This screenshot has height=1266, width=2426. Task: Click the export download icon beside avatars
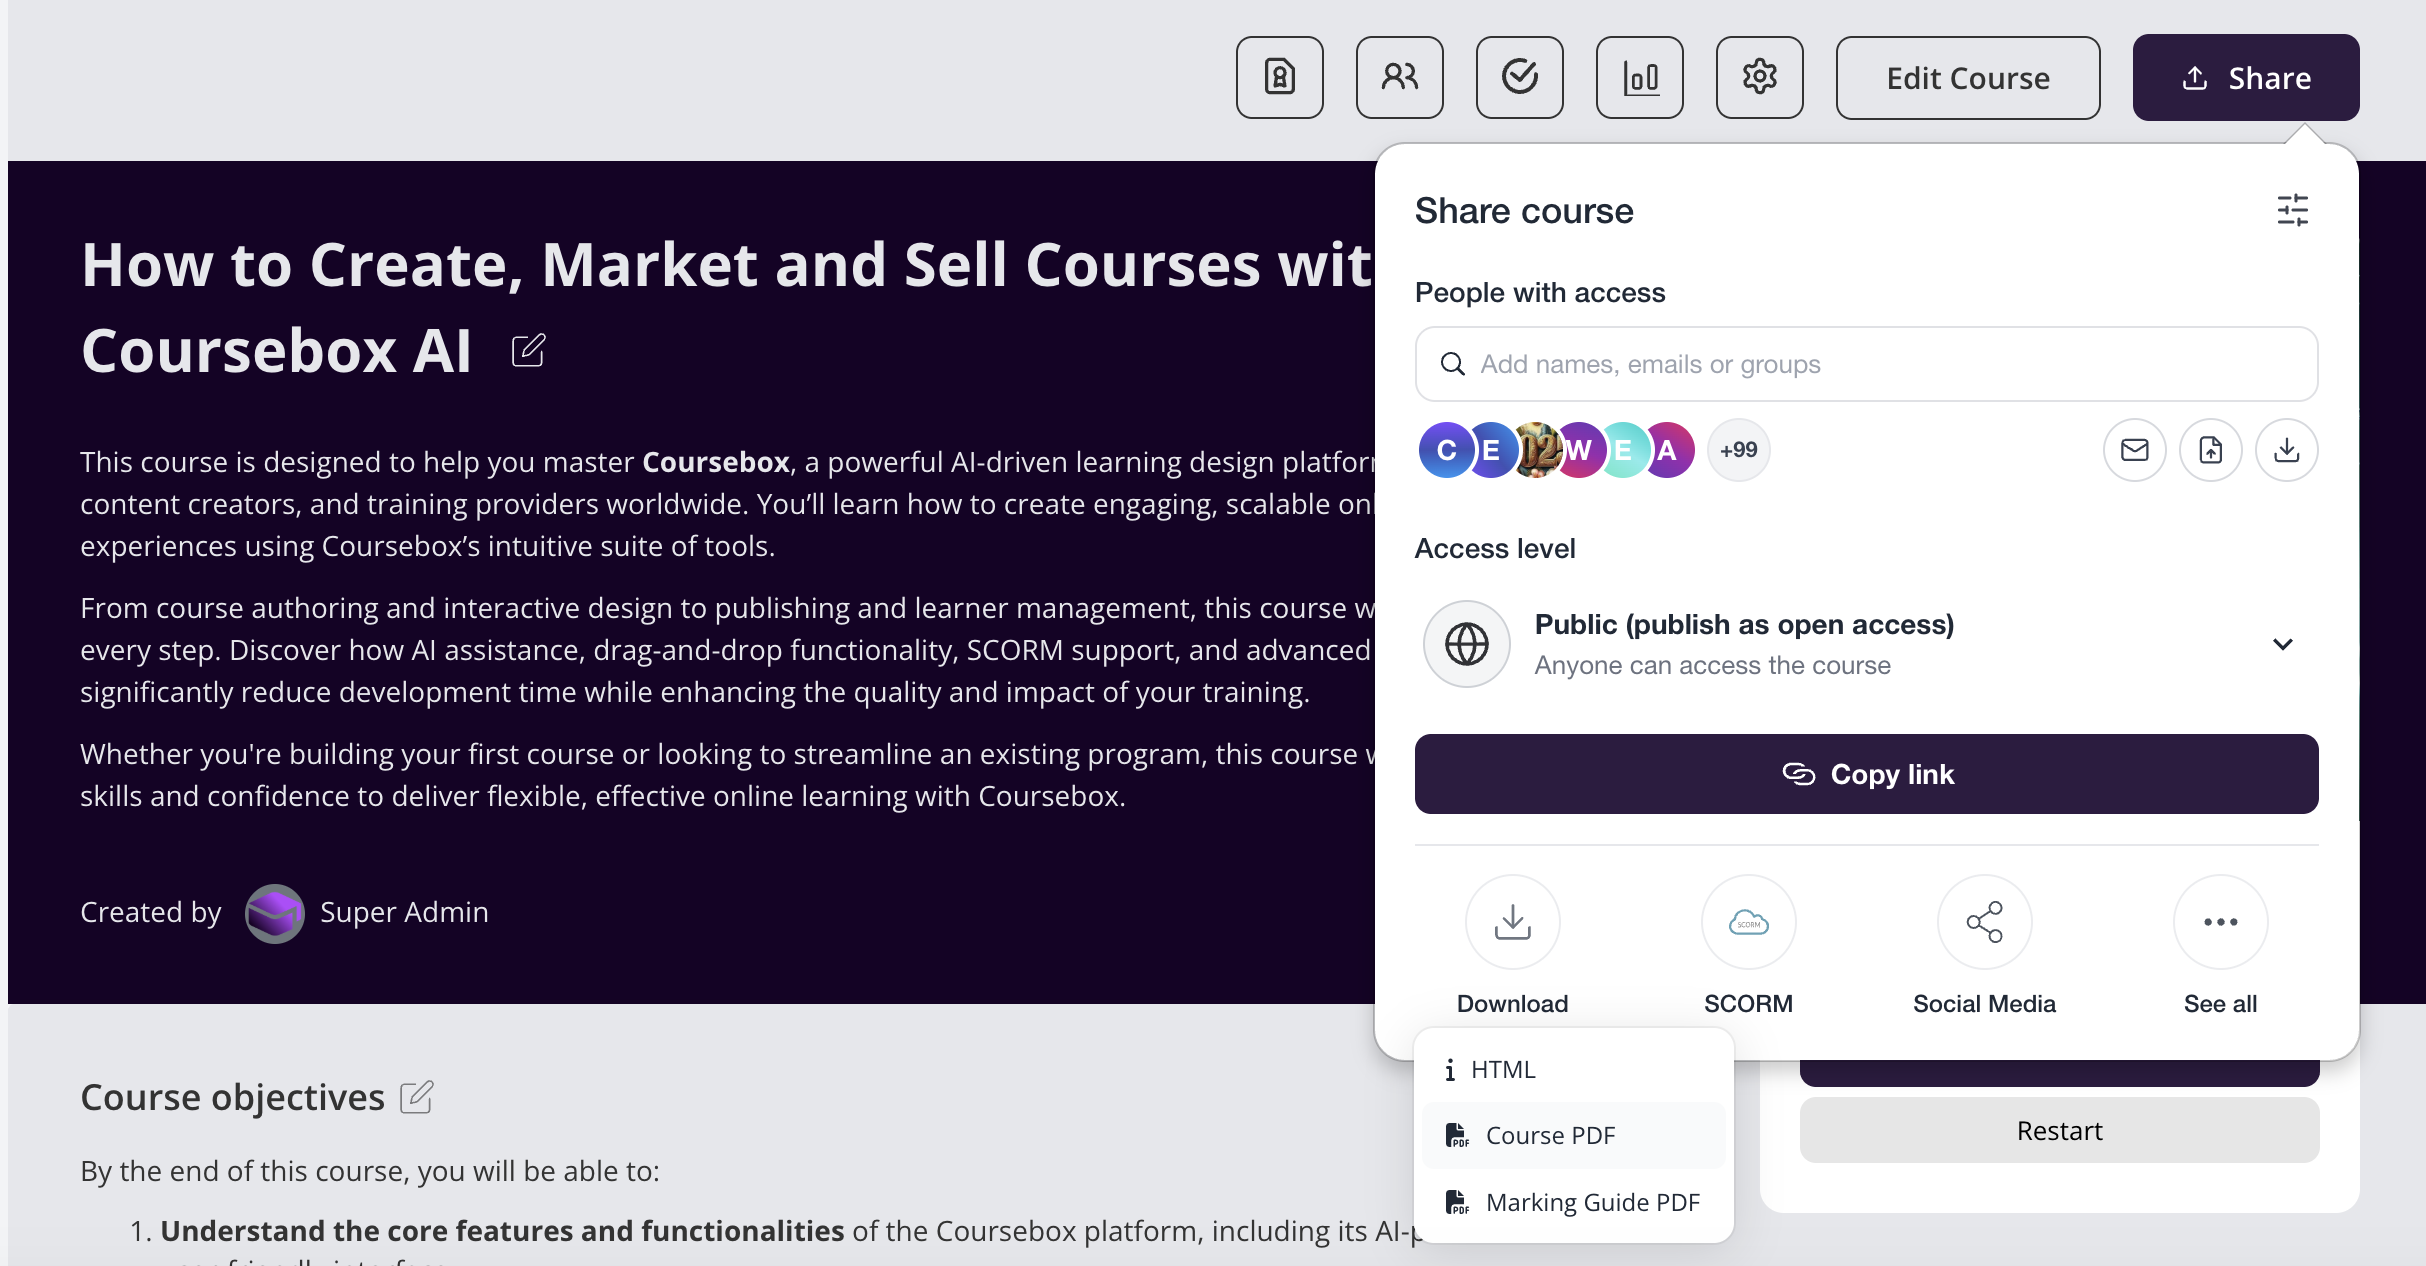click(2286, 450)
